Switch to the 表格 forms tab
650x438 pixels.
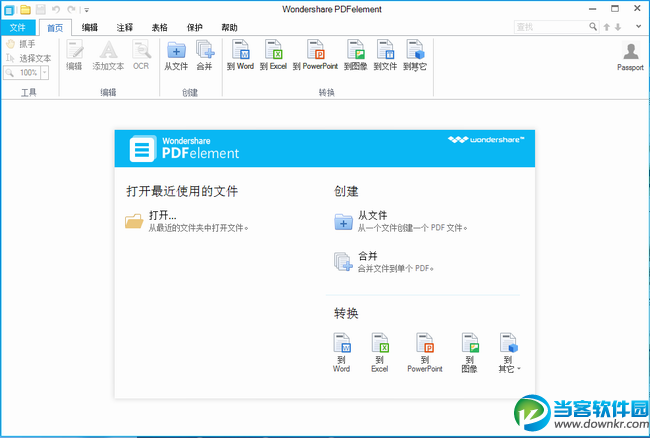tap(160, 28)
